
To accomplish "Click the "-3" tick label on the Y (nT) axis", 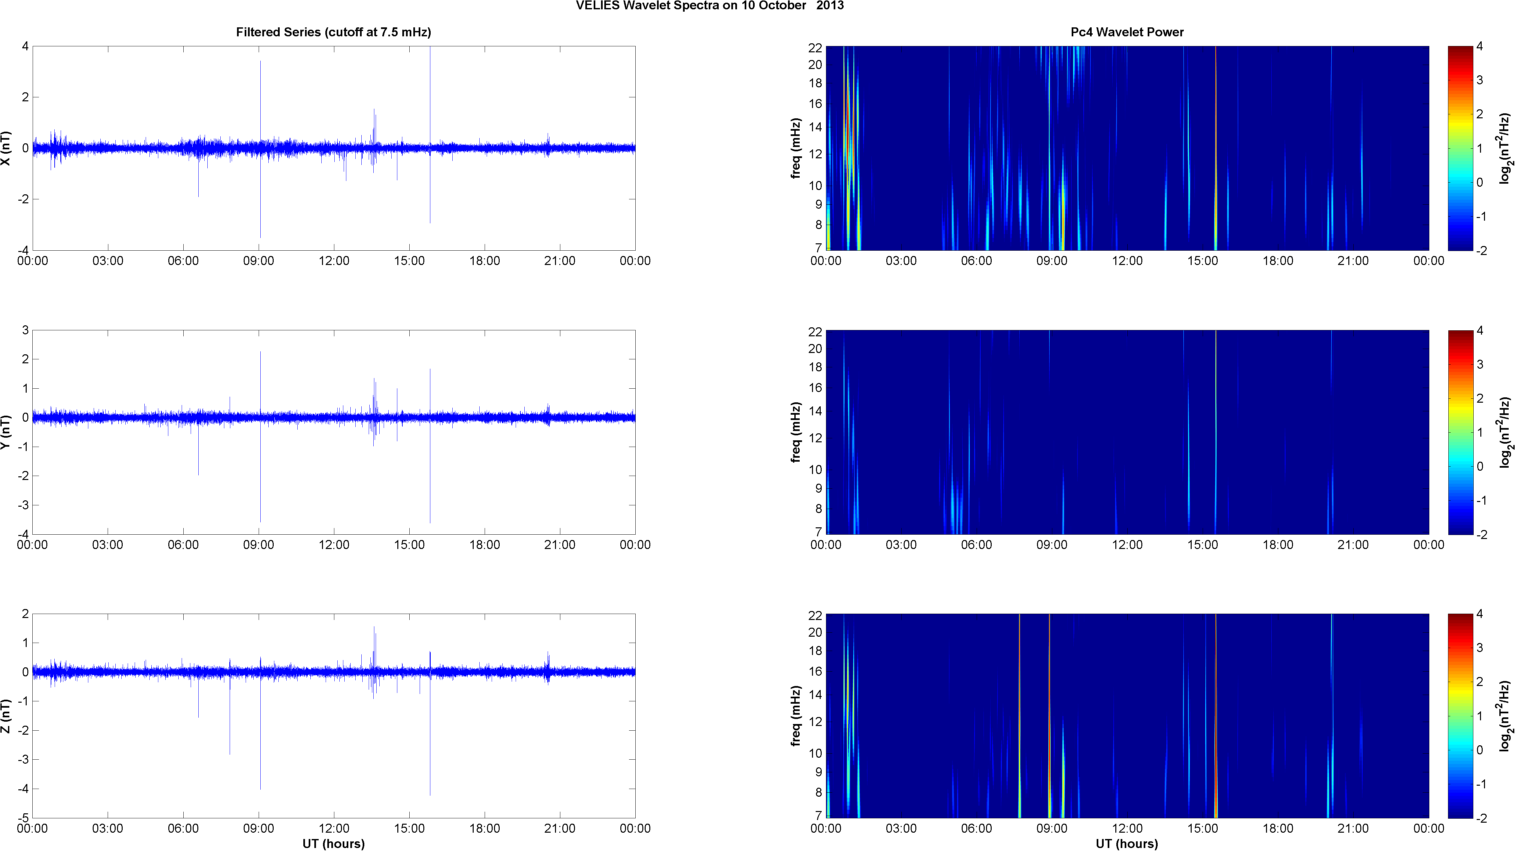I will pyautogui.click(x=22, y=505).
